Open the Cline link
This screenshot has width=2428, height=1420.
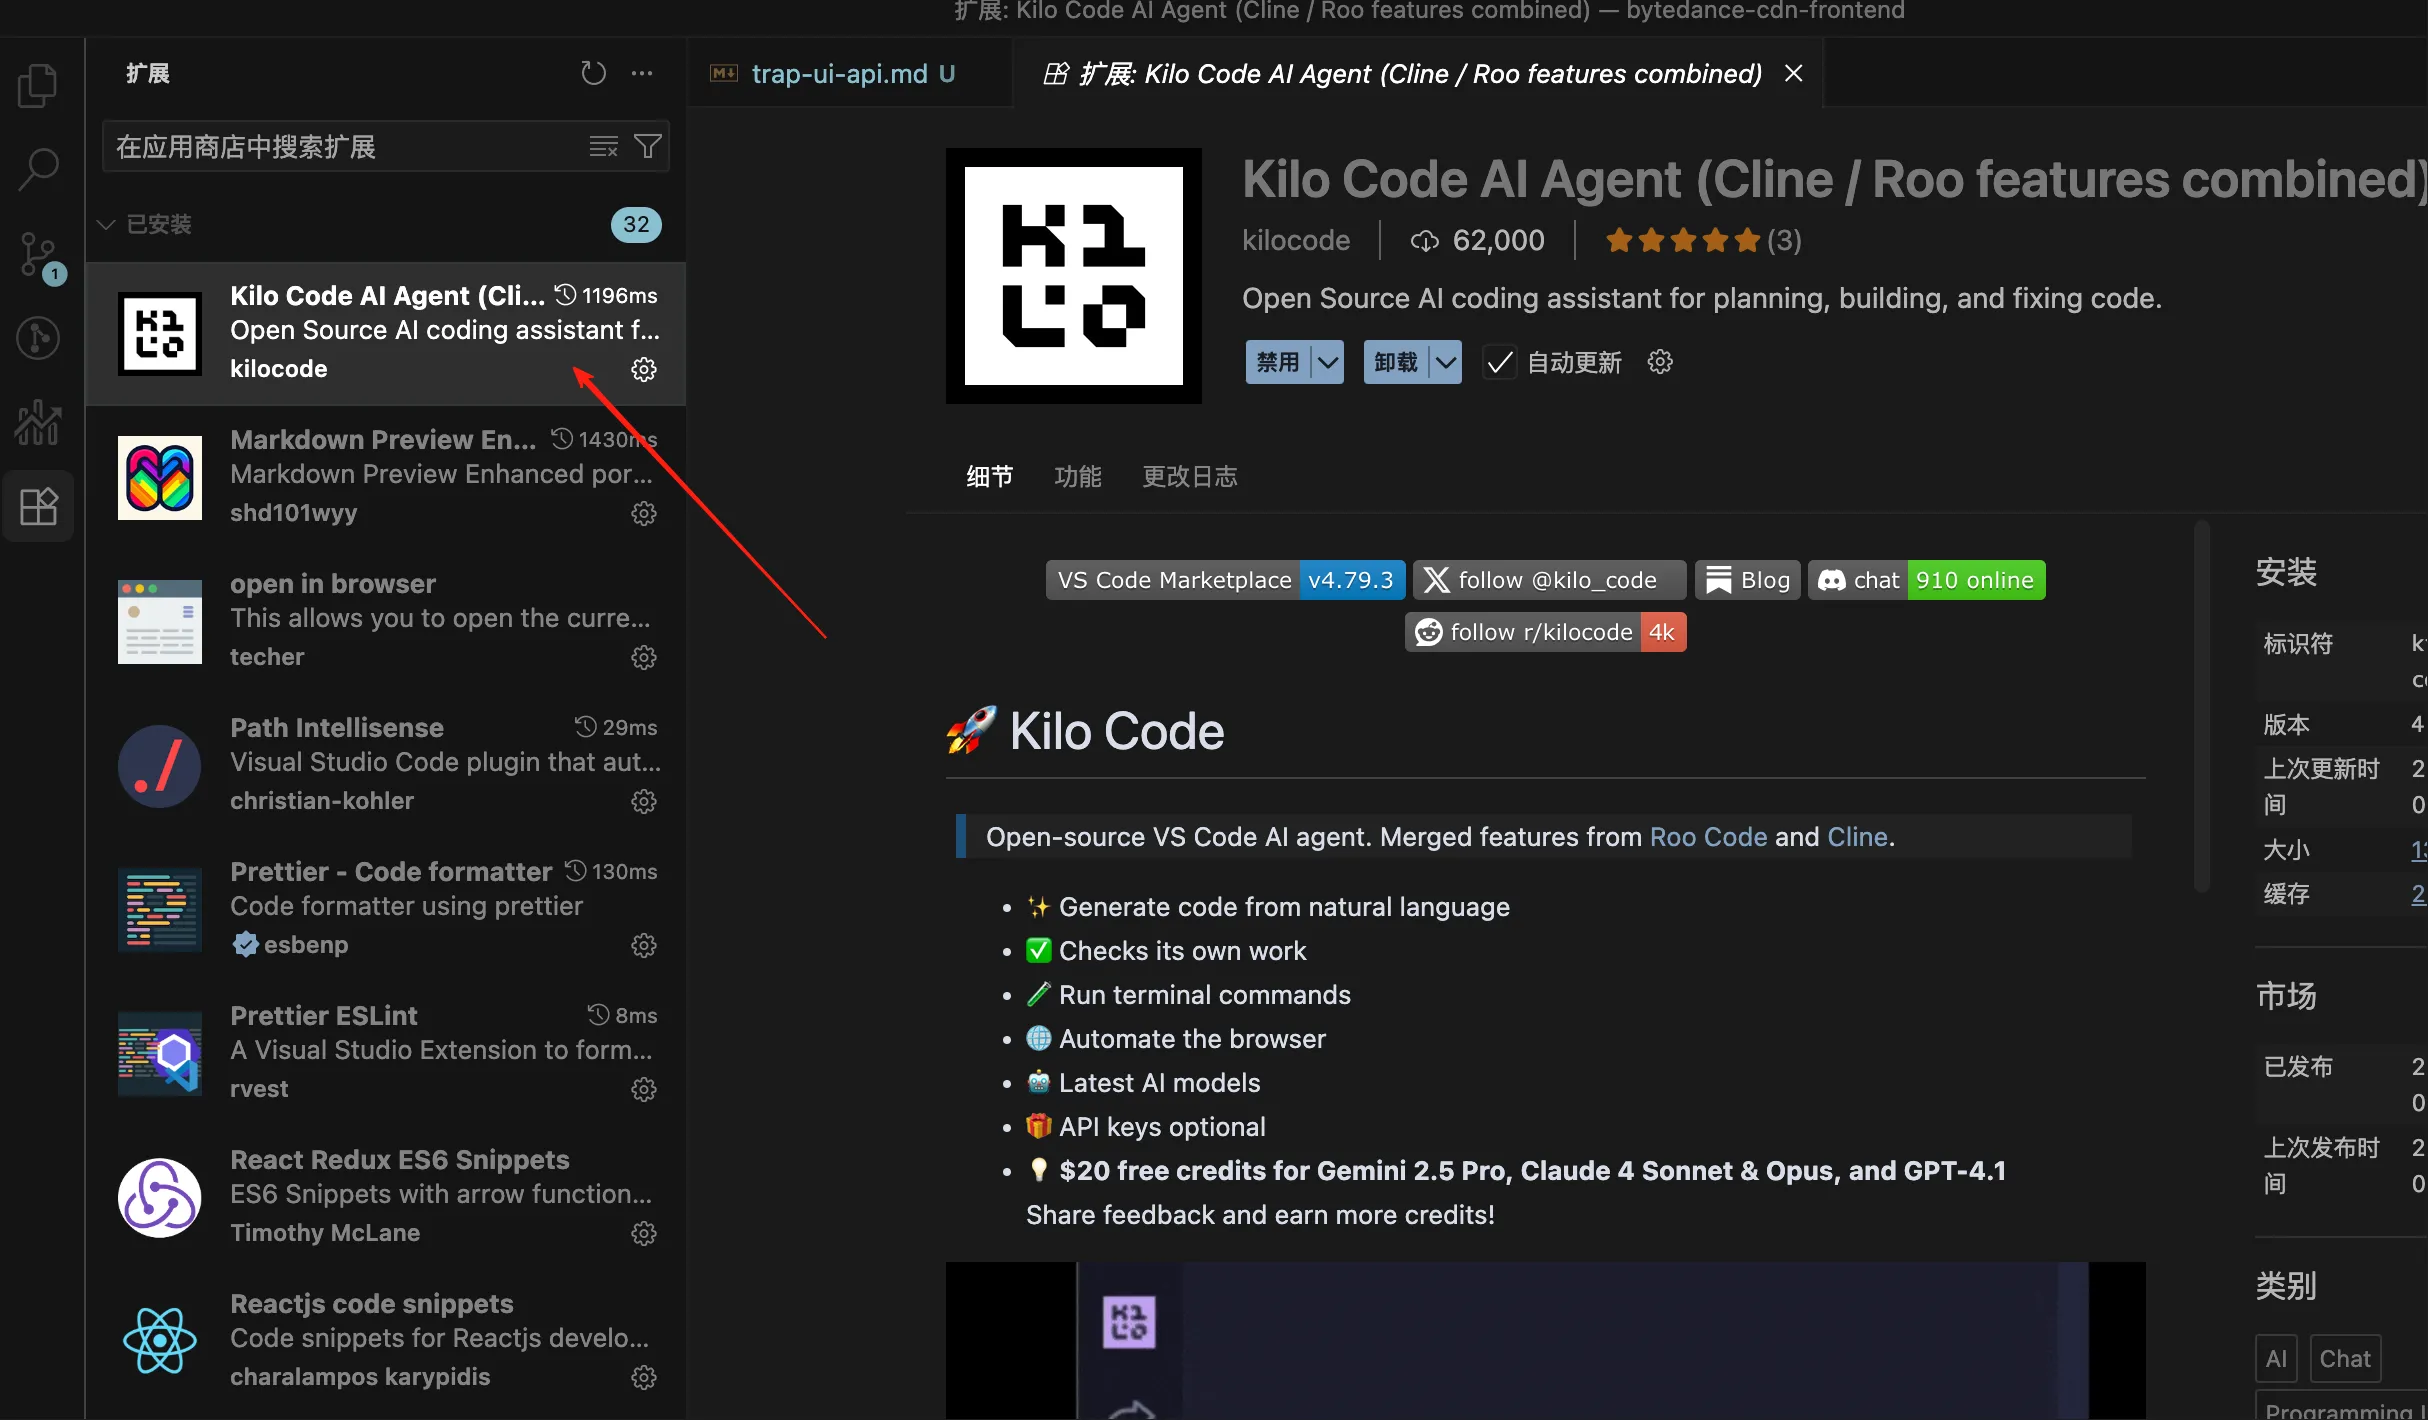(1857, 837)
